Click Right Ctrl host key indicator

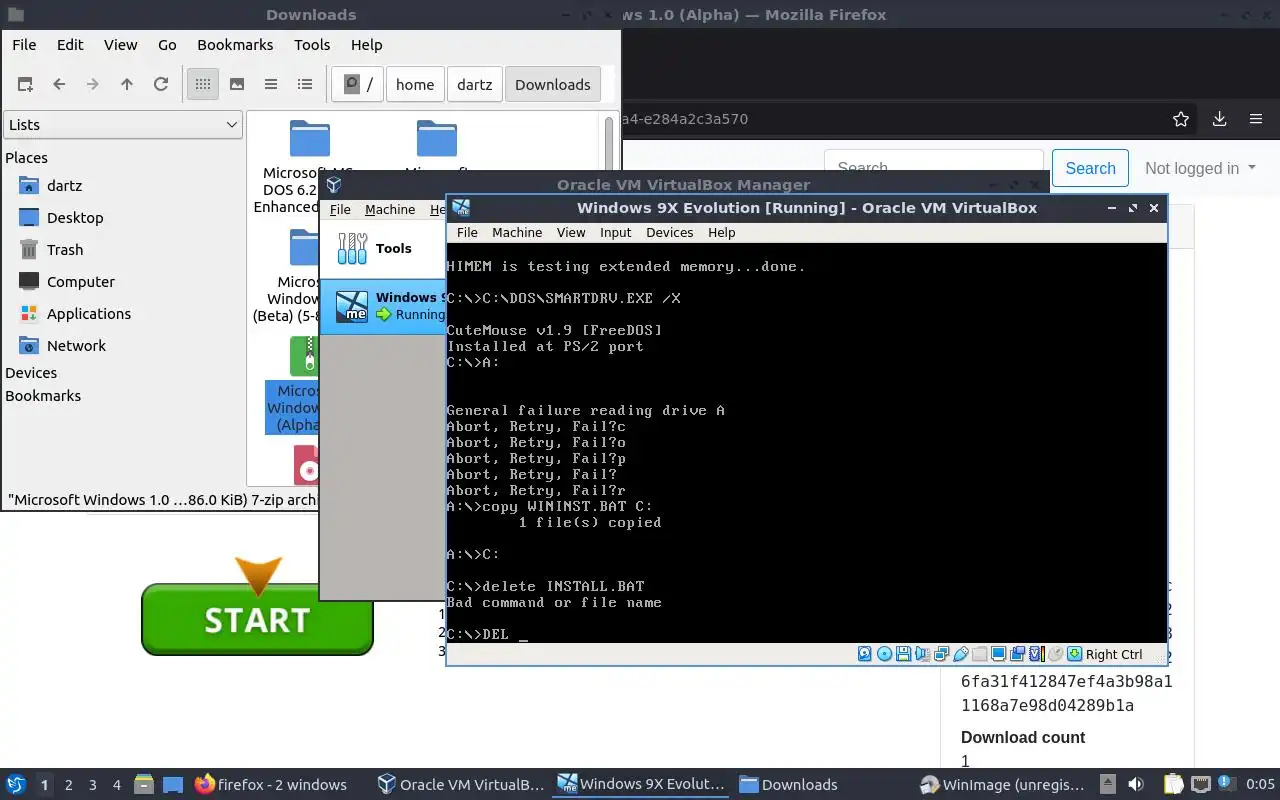[1106, 654]
